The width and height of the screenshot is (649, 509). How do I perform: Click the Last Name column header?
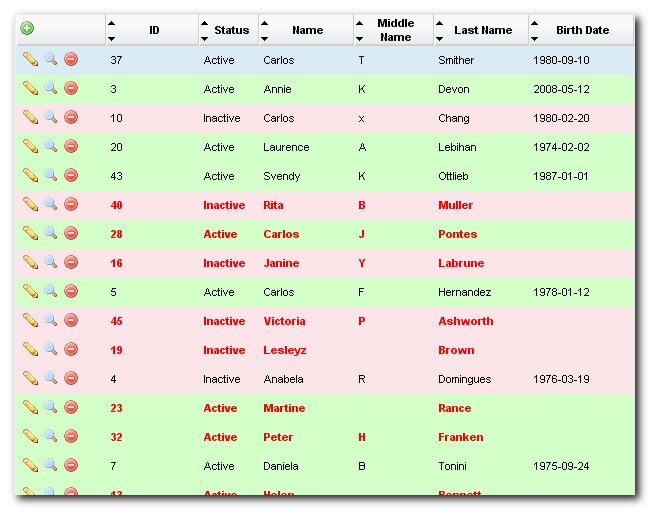click(x=483, y=30)
